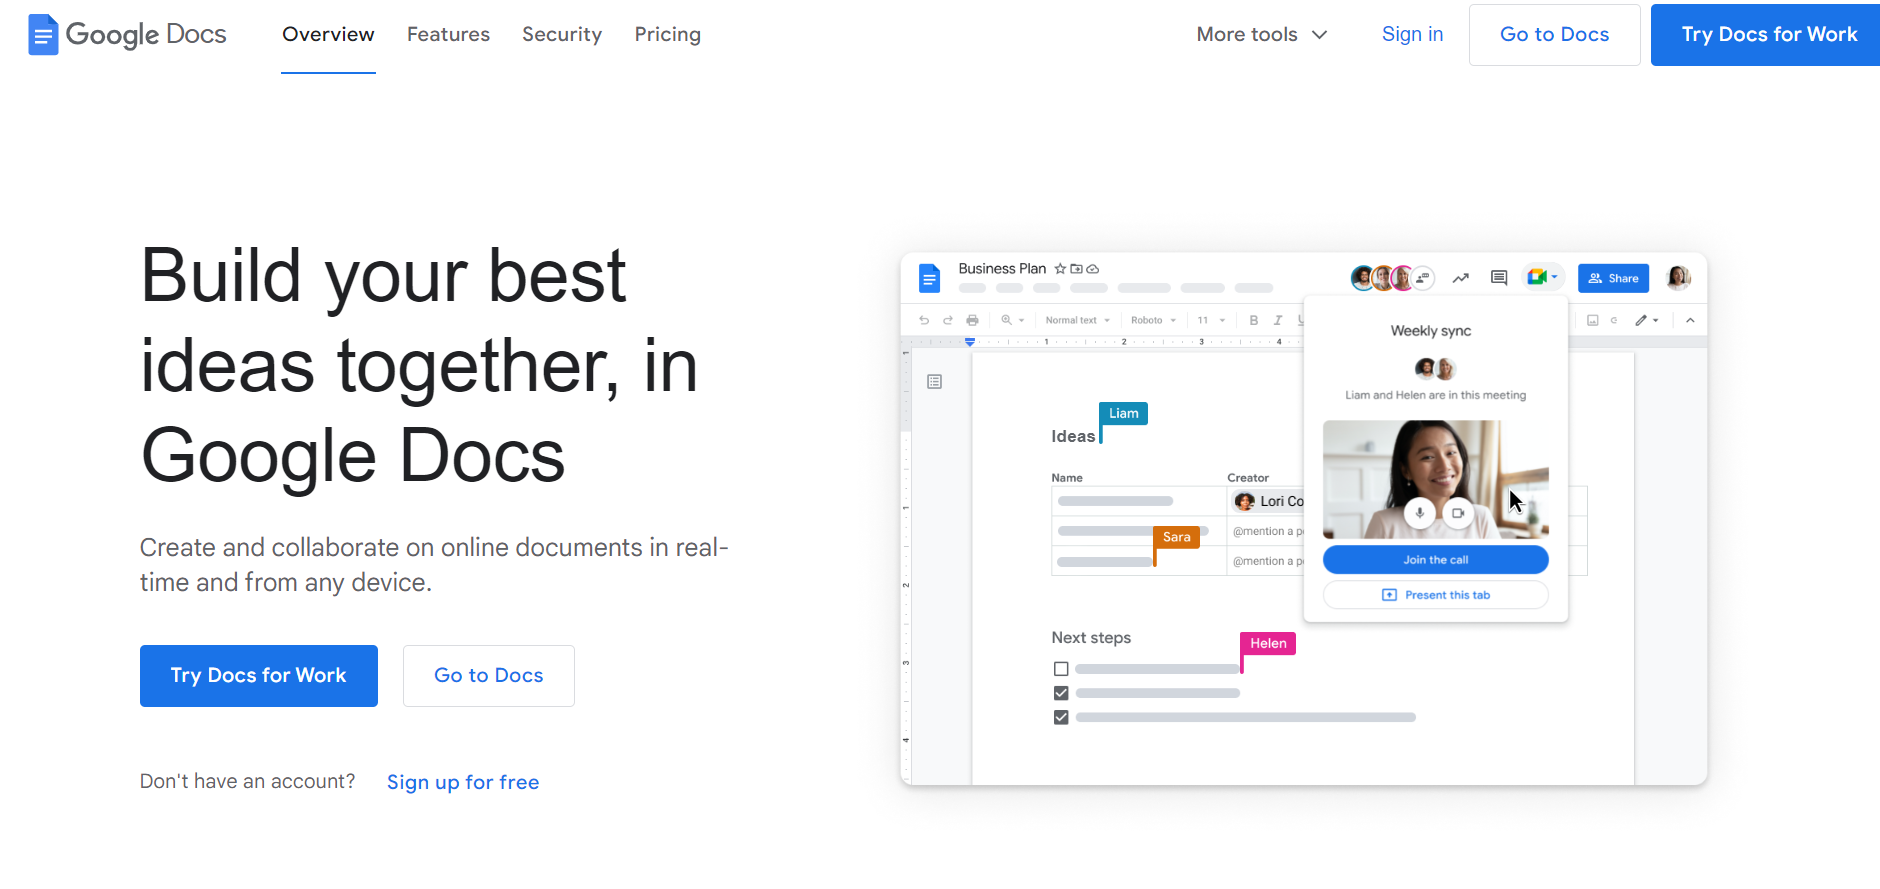Open the font size 11 dropdown

pos(1212,320)
